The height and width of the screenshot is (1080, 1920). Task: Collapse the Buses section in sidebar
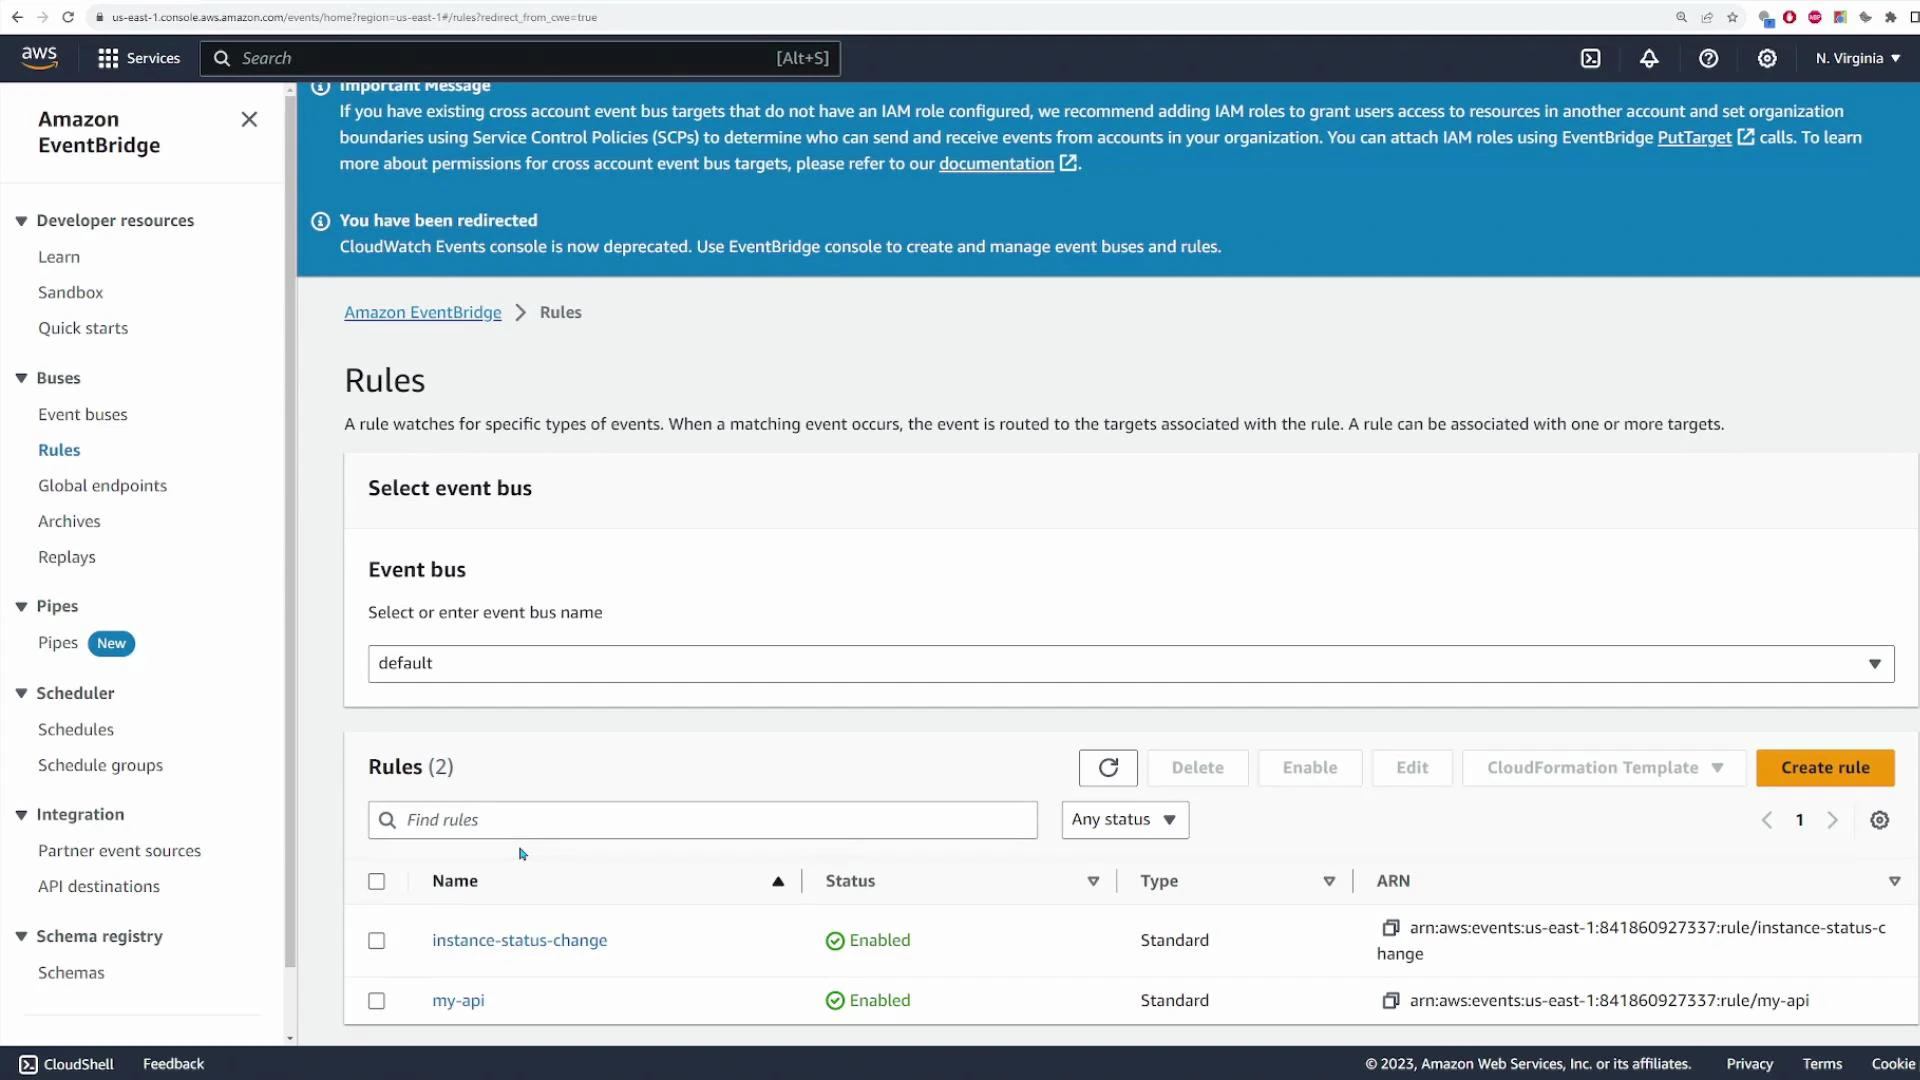20,377
